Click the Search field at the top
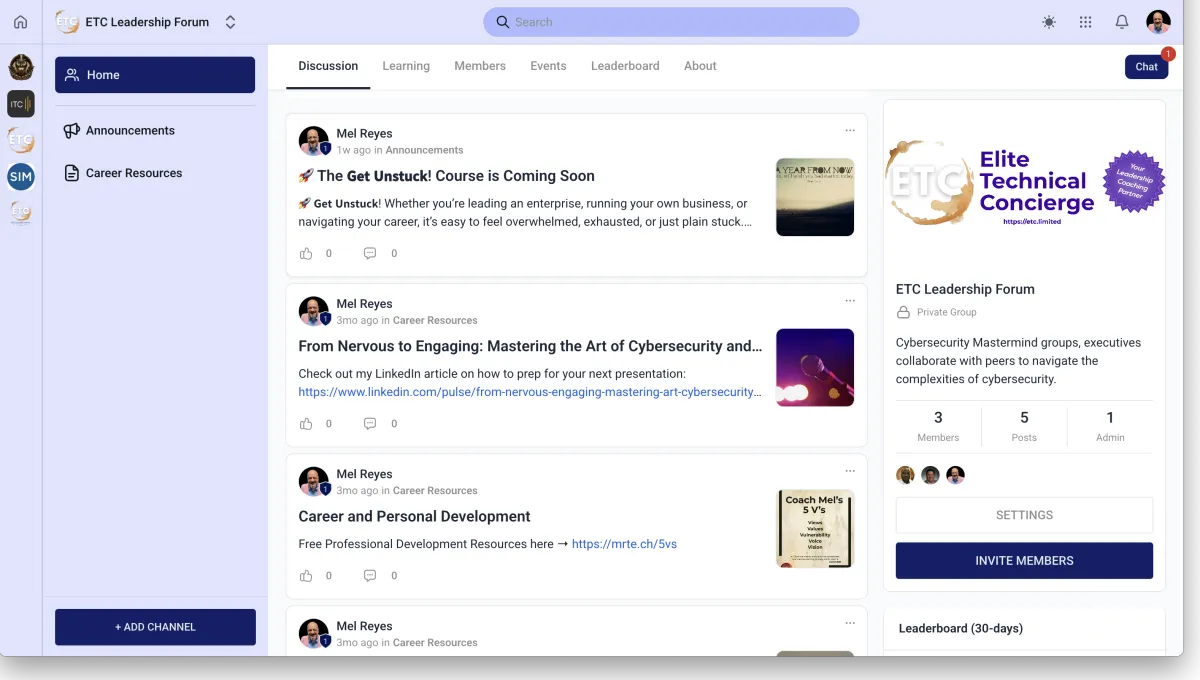Screen dimensions: 1200x680 (x=671, y=22)
